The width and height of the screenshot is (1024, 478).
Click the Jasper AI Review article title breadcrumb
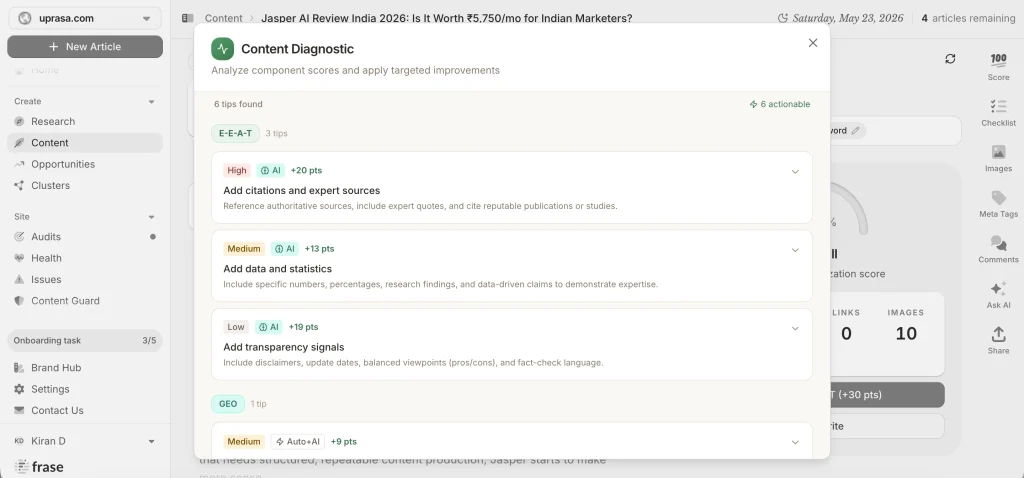click(x=447, y=18)
